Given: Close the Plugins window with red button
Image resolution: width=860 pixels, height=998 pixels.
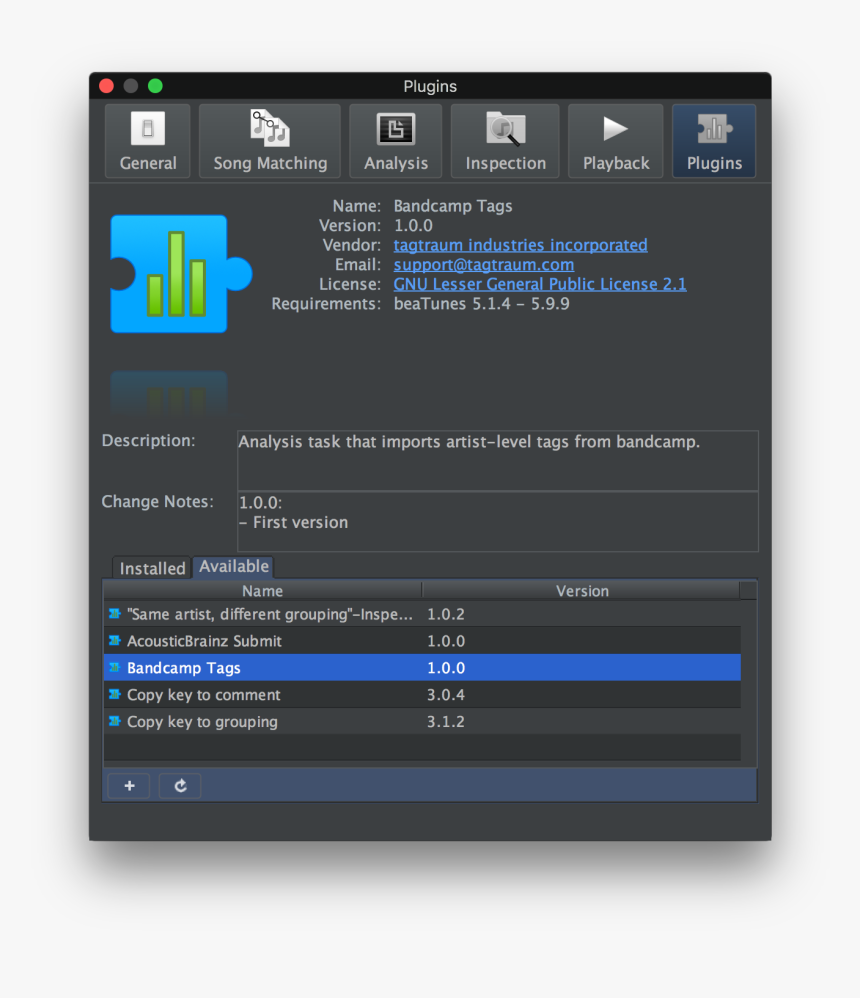Looking at the screenshot, I should (x=107, y=86).
